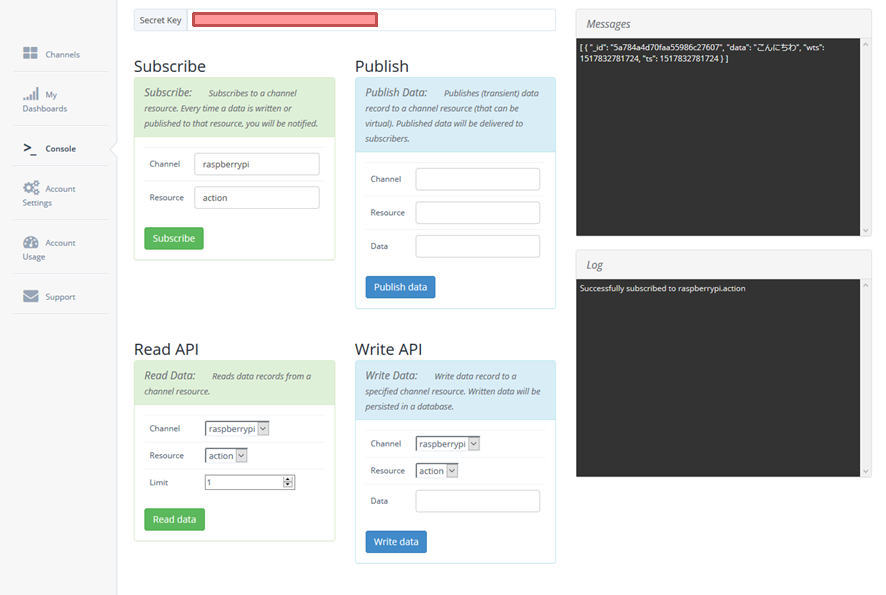
Task: Click Subscribe Channel field with raspberrypi
Action: [x=257, y=164]
